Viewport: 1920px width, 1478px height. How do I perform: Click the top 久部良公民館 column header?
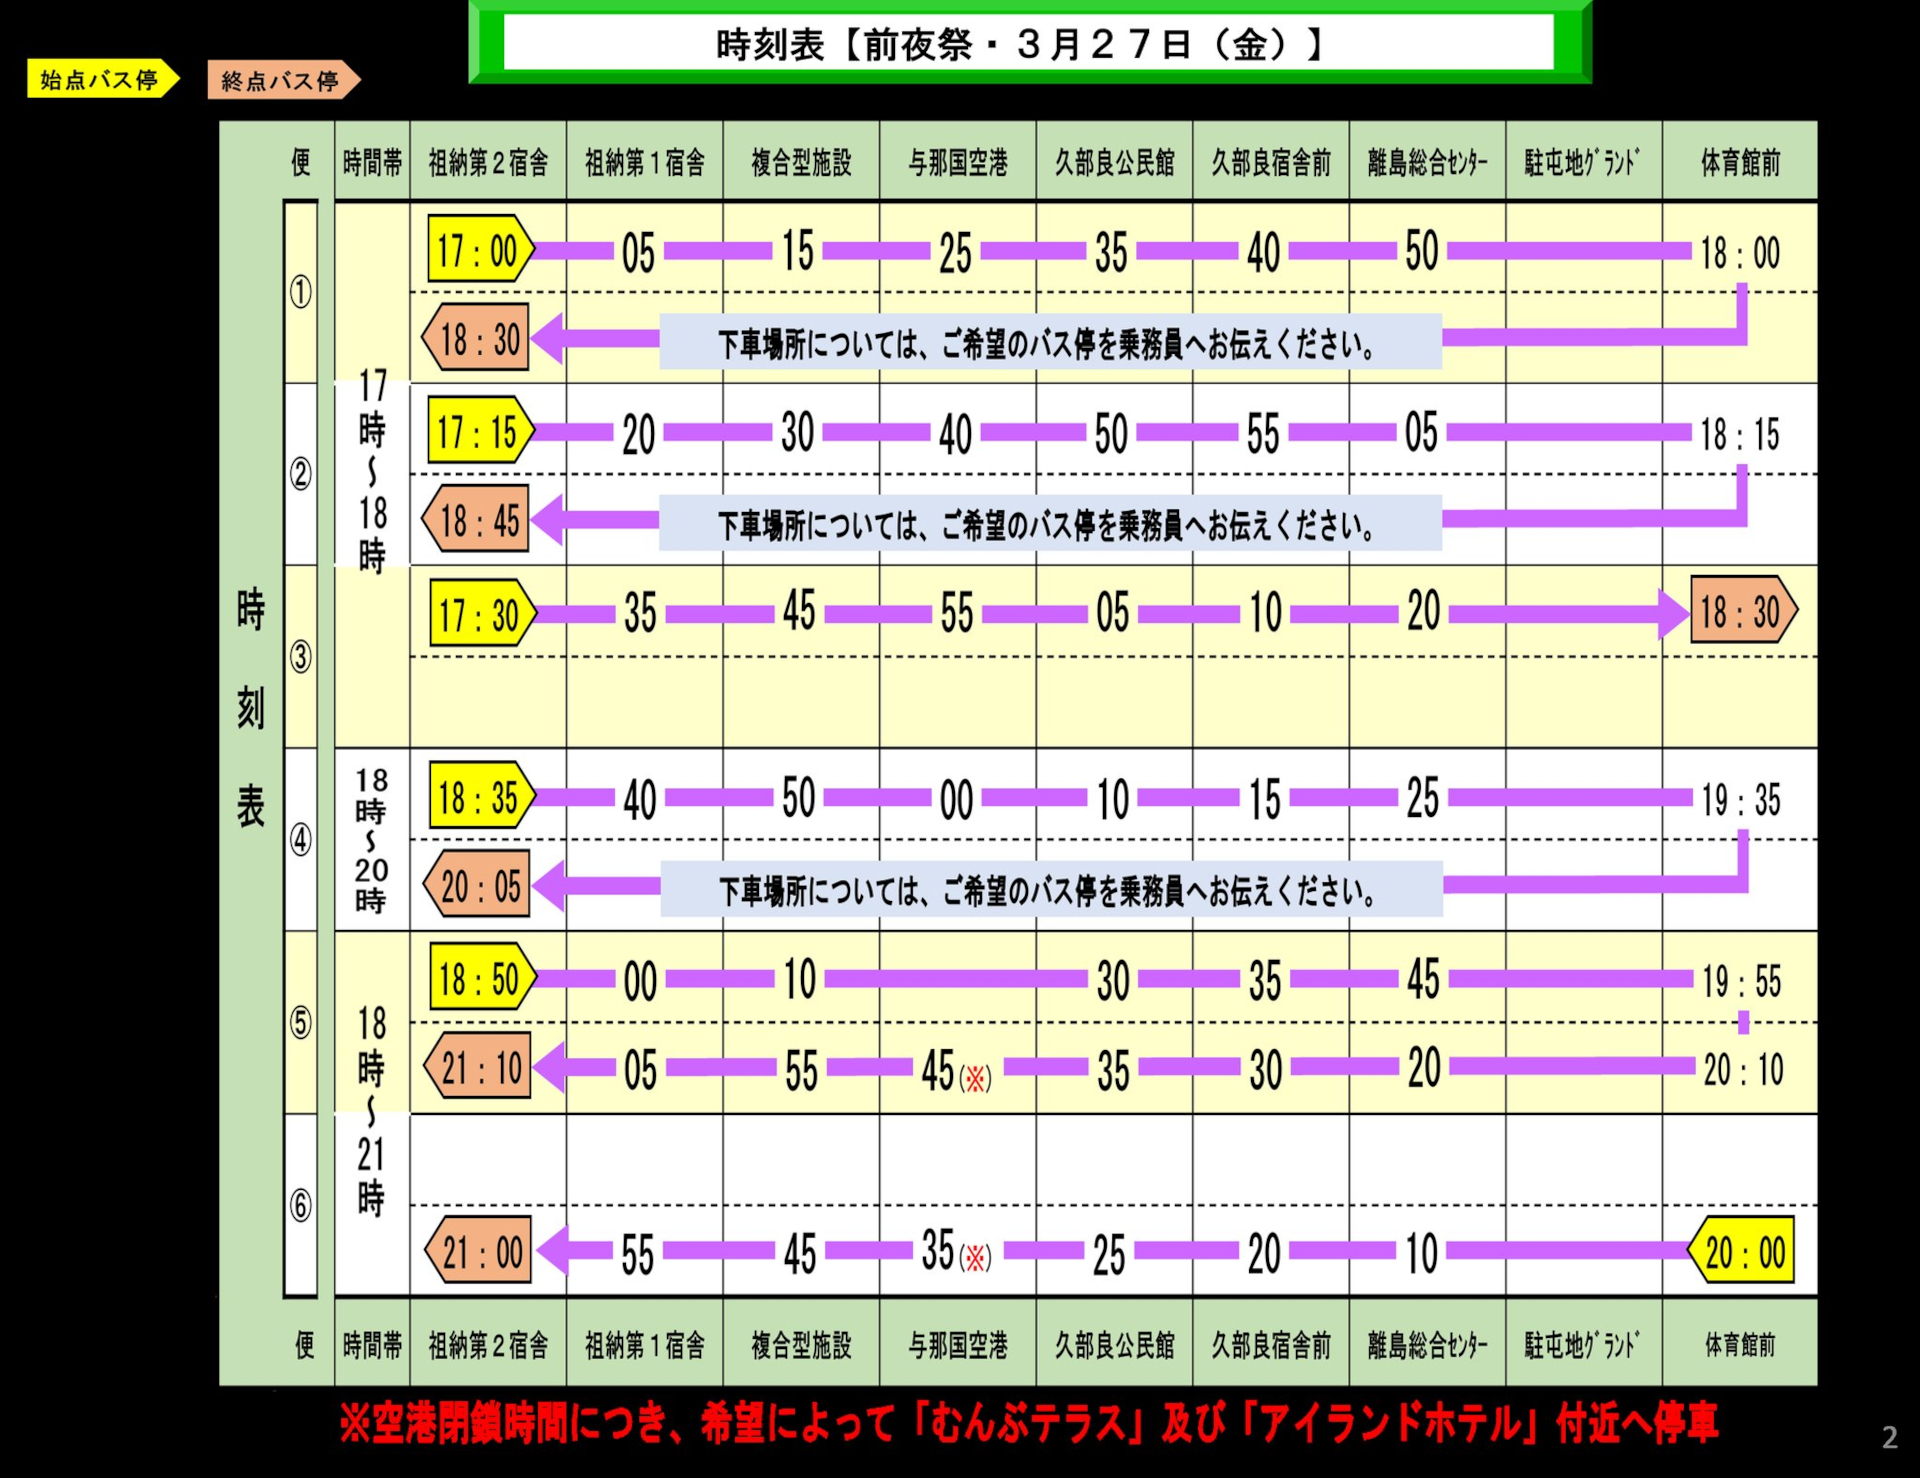[1114, 162]
